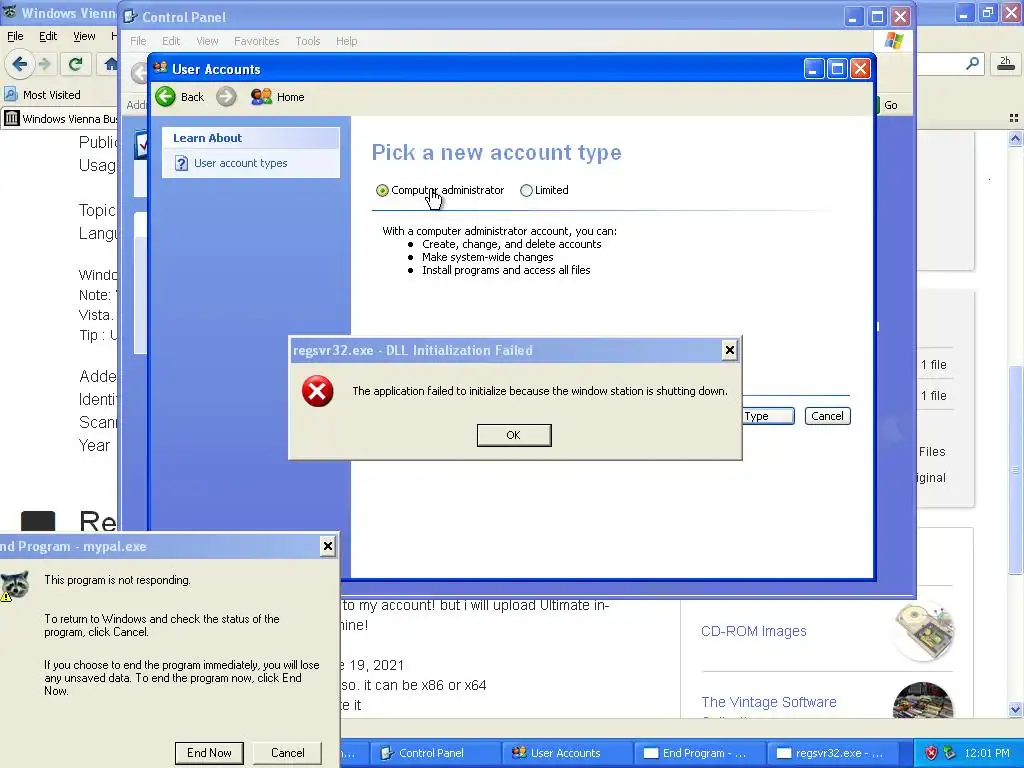Click the grid menu icon near the browser scrollbar
This screenshot has height=768, width=1024.
pos(1014,118)
